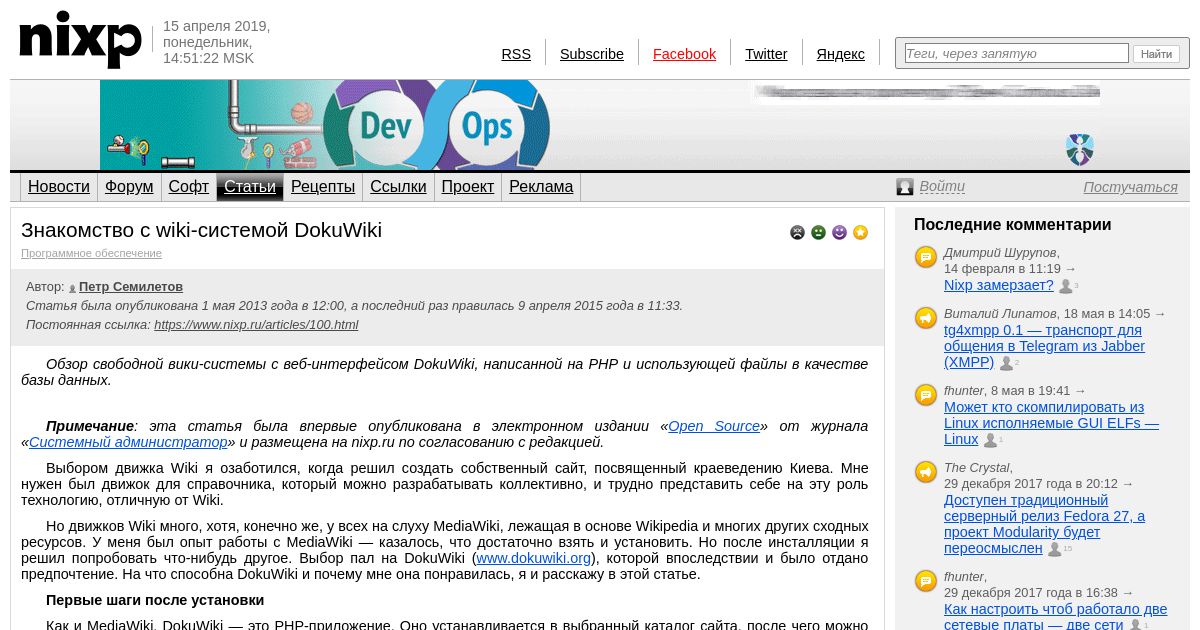Click the heading 'Первые шаги после установки'
The height and width of the screenshot is (630, 1200).
(x=155, y=600)
